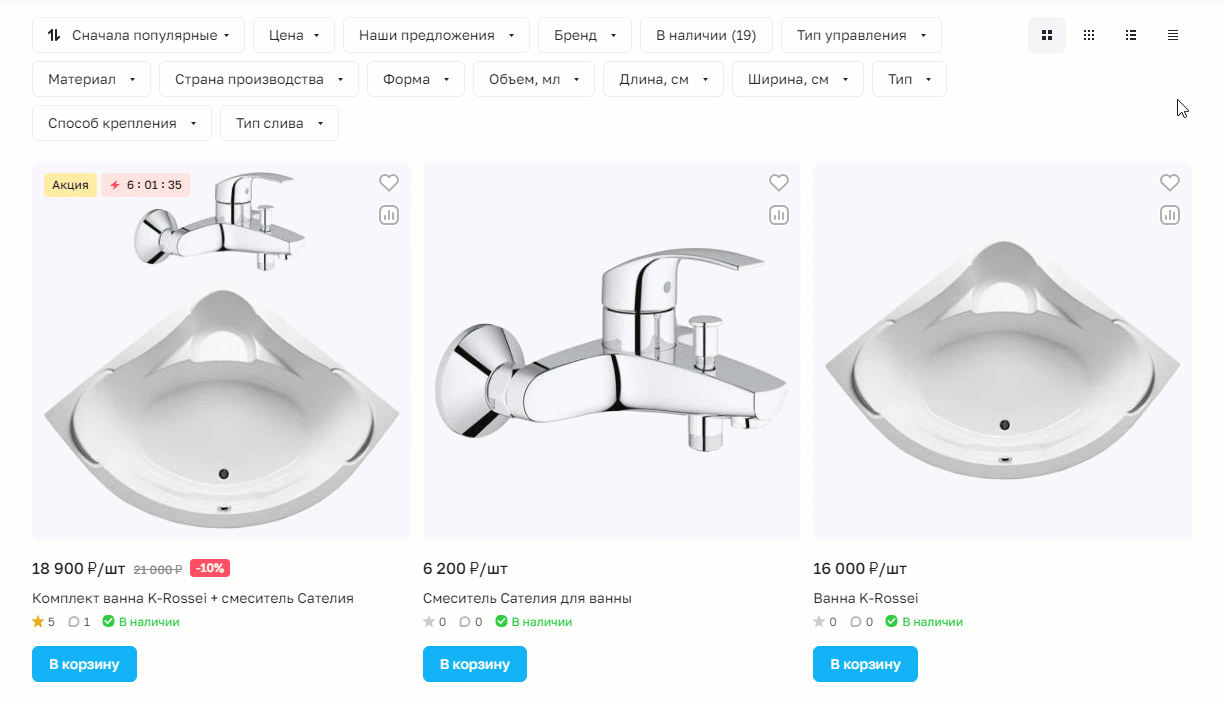Click the Сателия faucet product image

click(x=612, y=350)
